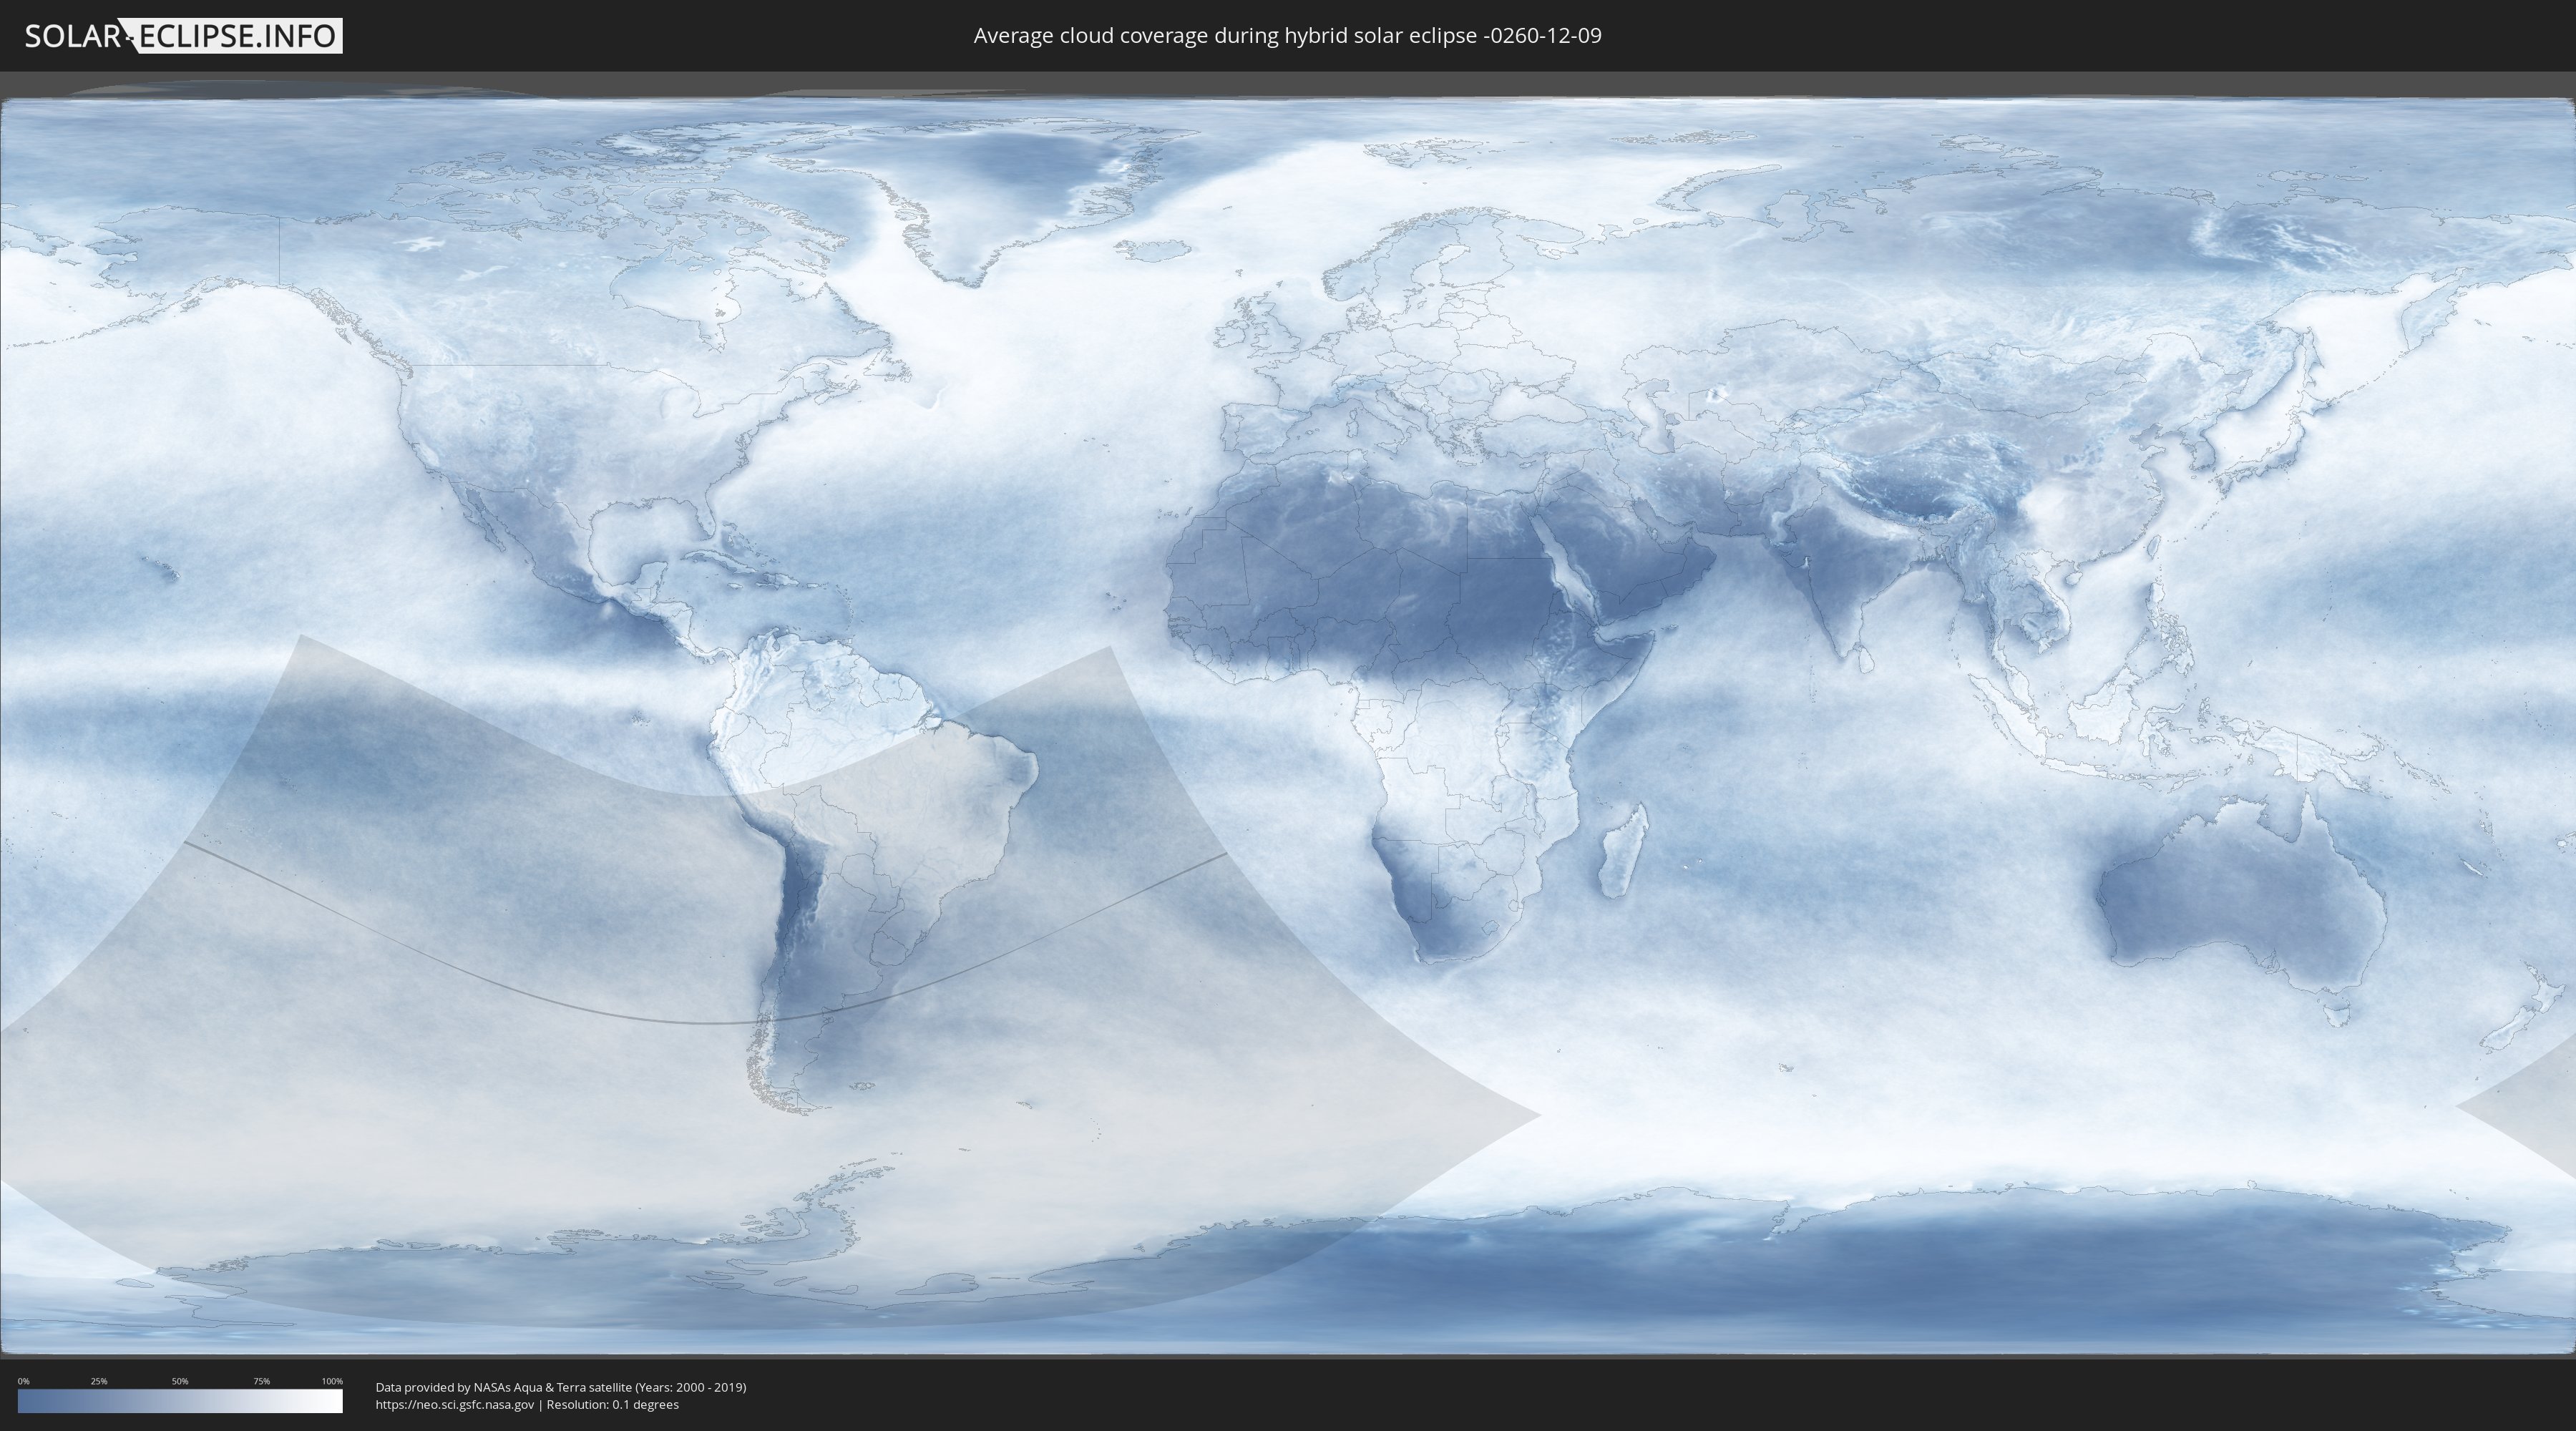Click the '0%' legend label
The height and width of the screenshot is (1431, 2576).
[x=24, y=1381]
